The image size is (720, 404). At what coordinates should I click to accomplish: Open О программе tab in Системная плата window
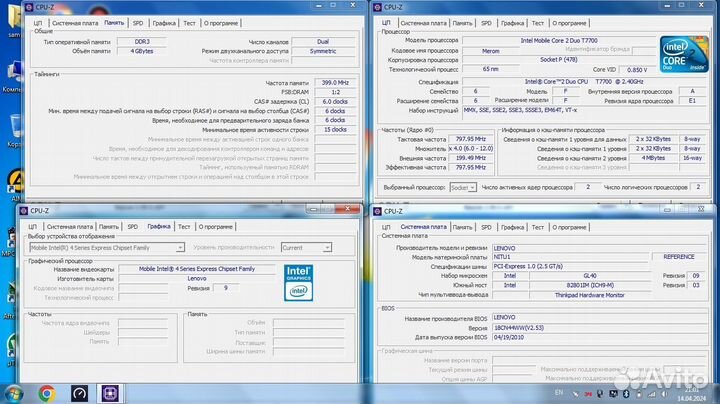coord(569,227)
